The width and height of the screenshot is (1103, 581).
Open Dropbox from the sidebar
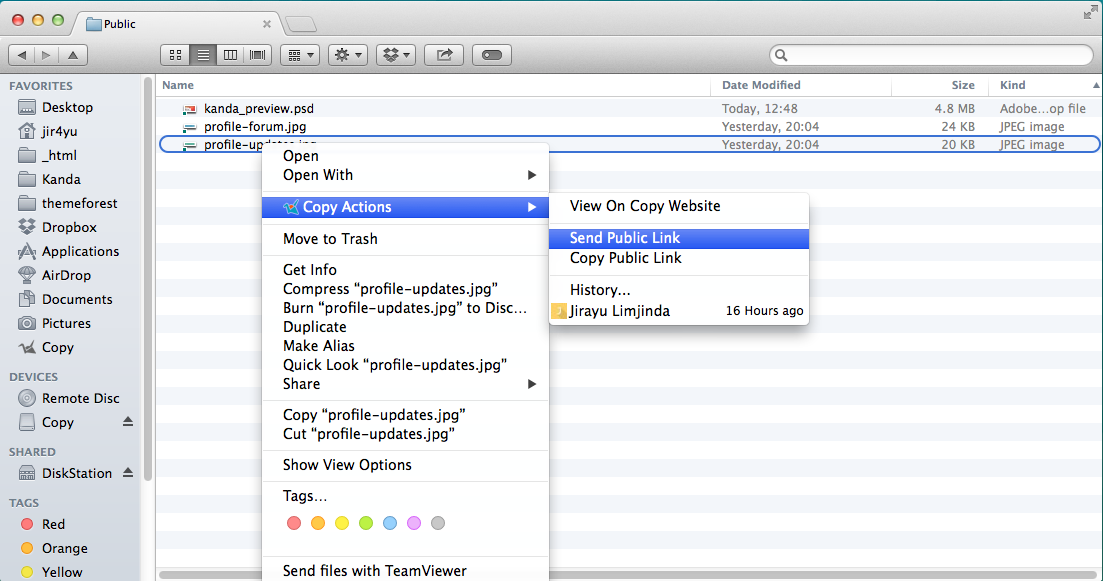pos(69,227)
